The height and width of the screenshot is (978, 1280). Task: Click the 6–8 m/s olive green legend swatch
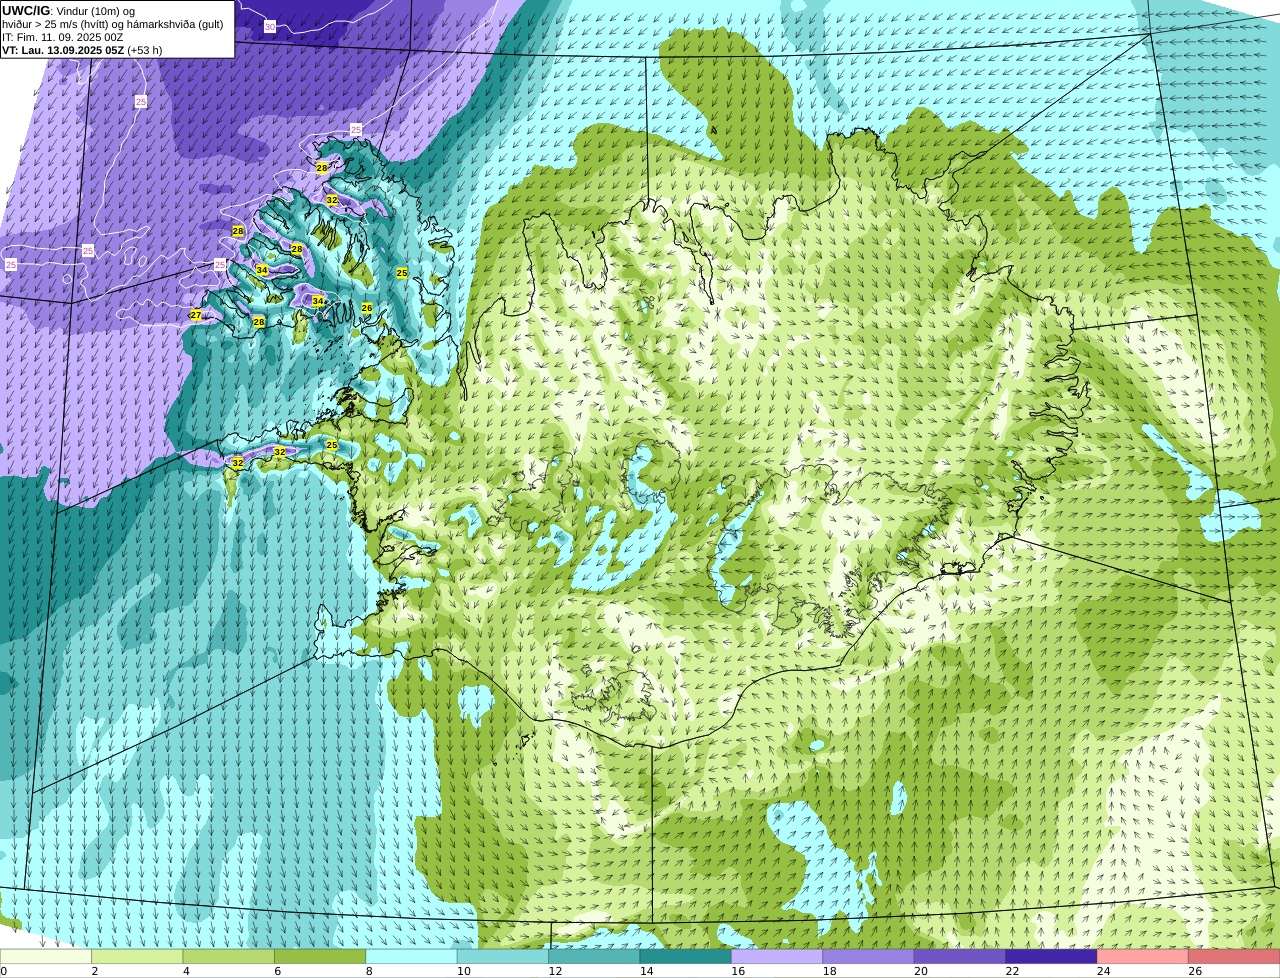tap(320, 957)
